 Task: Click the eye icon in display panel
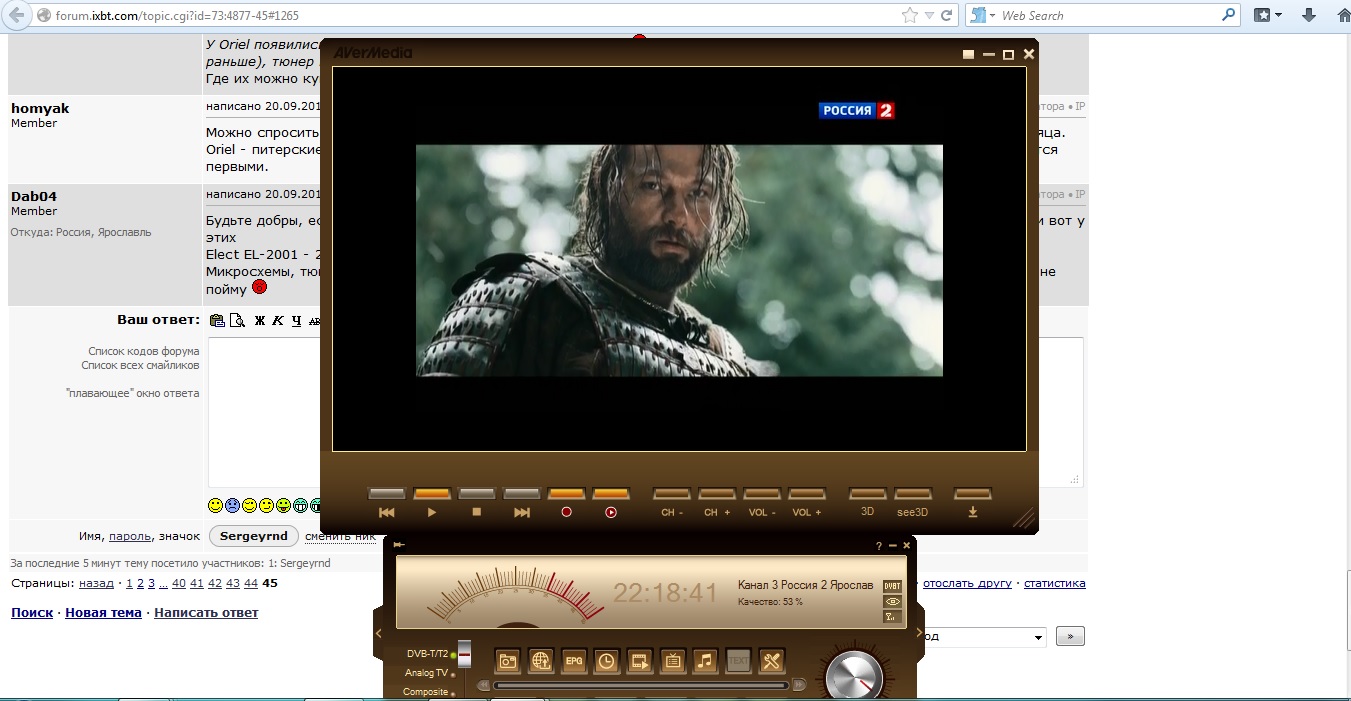[893, 602]
